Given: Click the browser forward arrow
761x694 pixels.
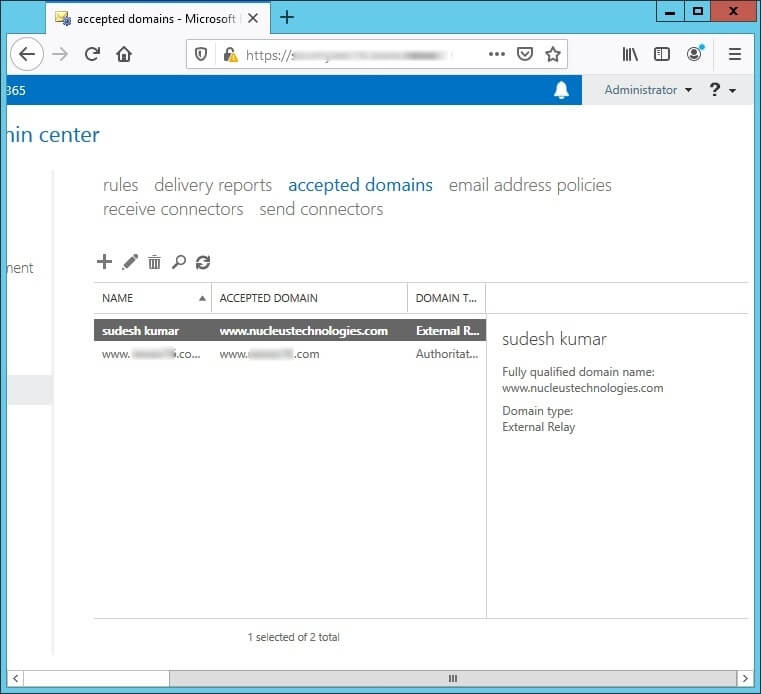Looking at the screenshot, I should click(x=60, y=54).
